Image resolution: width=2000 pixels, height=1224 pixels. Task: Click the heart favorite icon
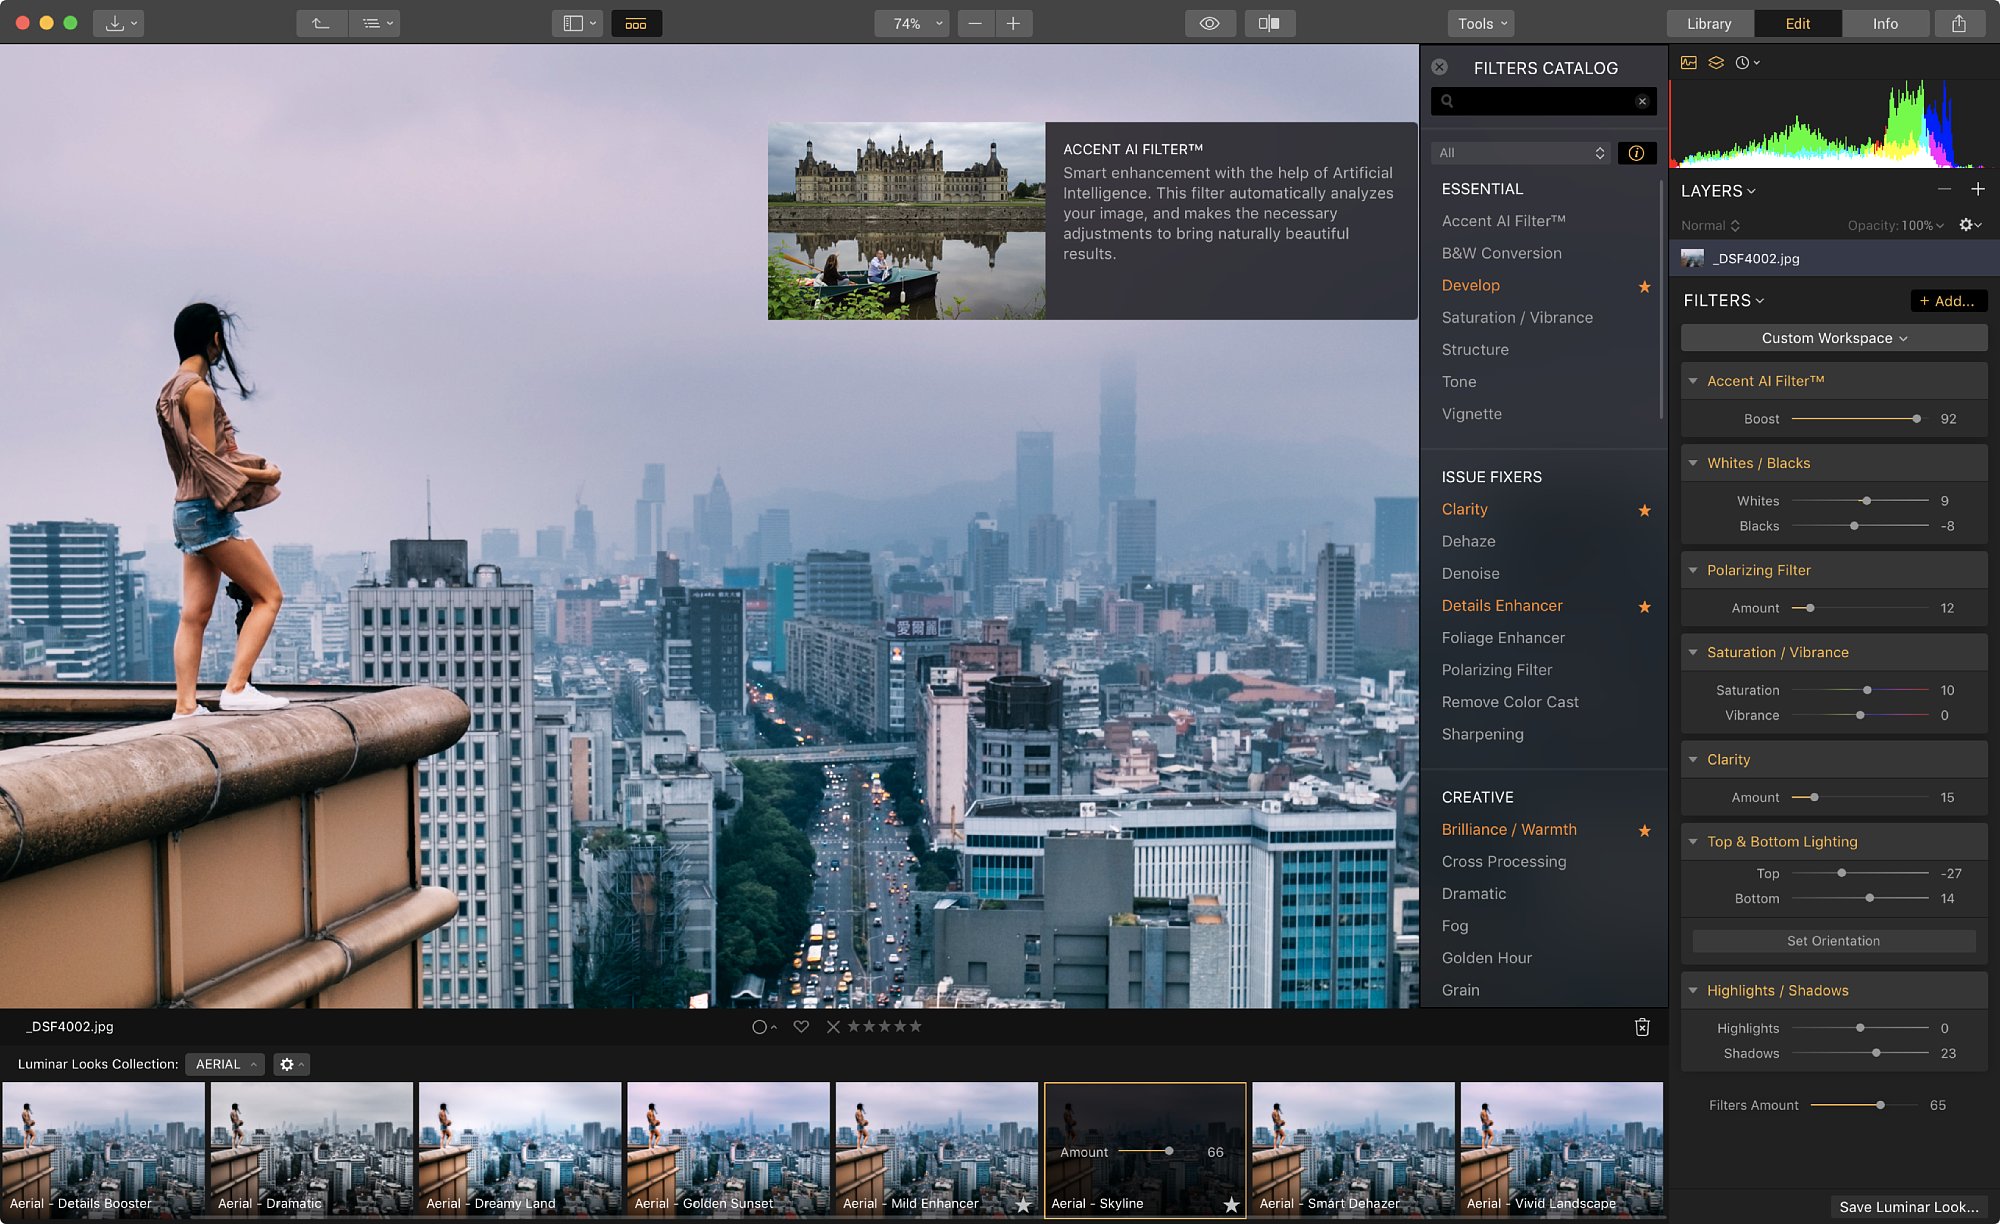pyautogui.click(x=801, y=1026)
